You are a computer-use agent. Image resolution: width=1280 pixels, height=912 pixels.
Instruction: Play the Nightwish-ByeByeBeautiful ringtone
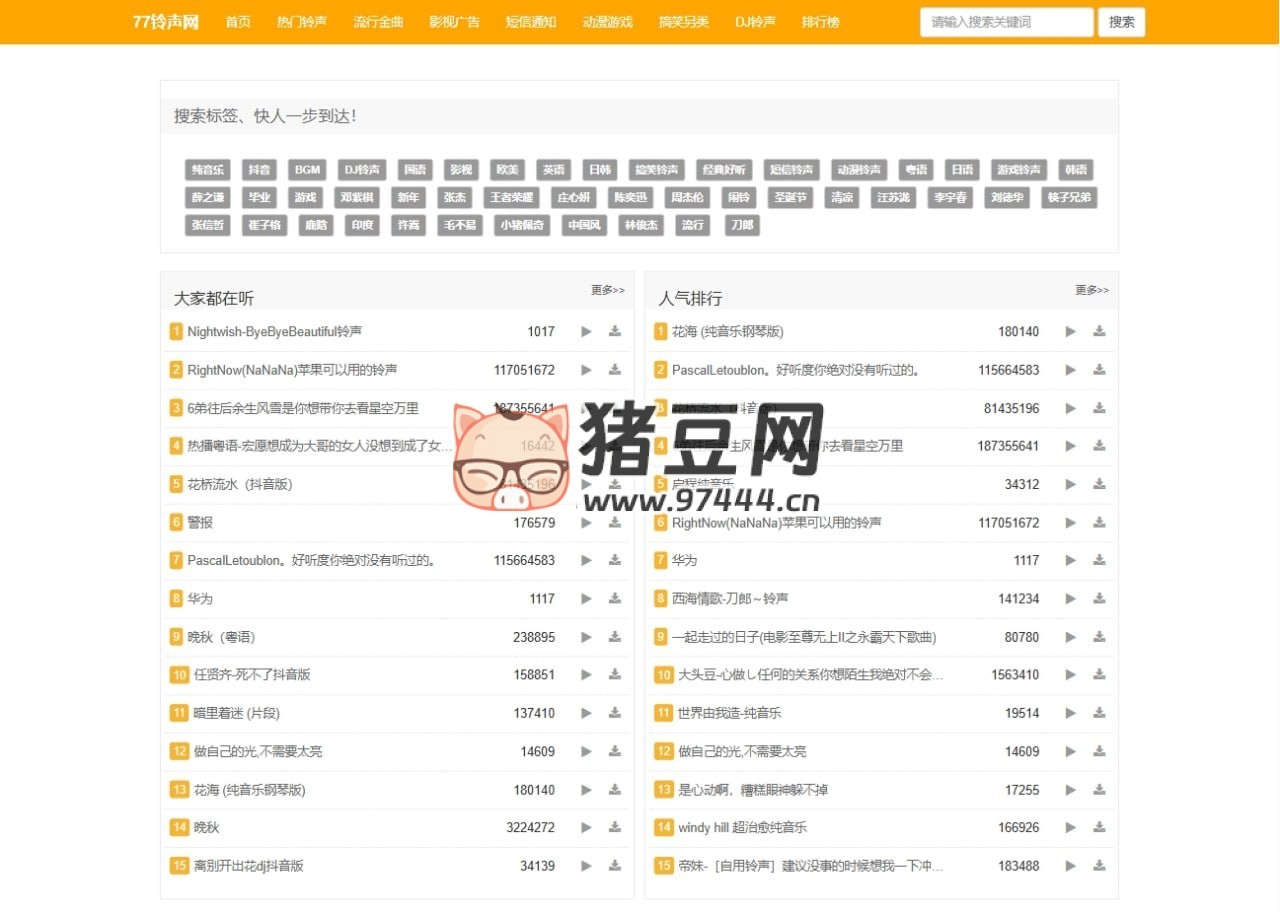586,331
